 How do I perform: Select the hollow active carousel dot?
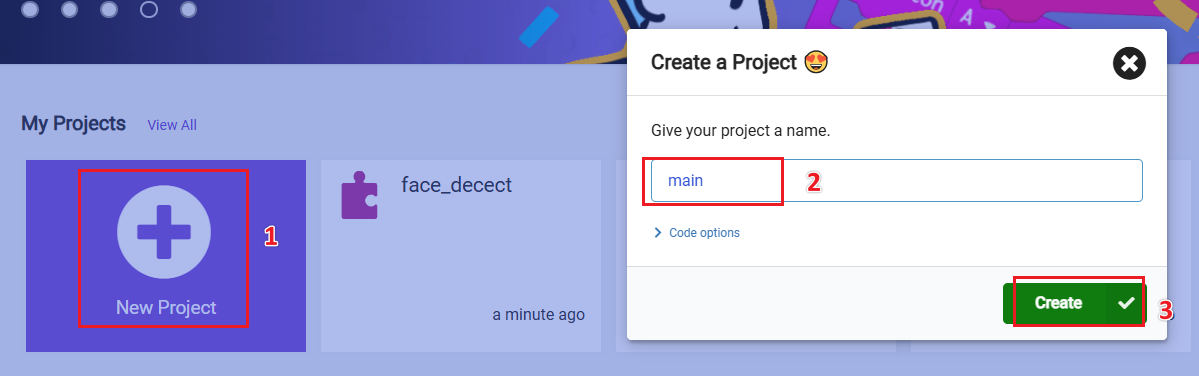149,10
